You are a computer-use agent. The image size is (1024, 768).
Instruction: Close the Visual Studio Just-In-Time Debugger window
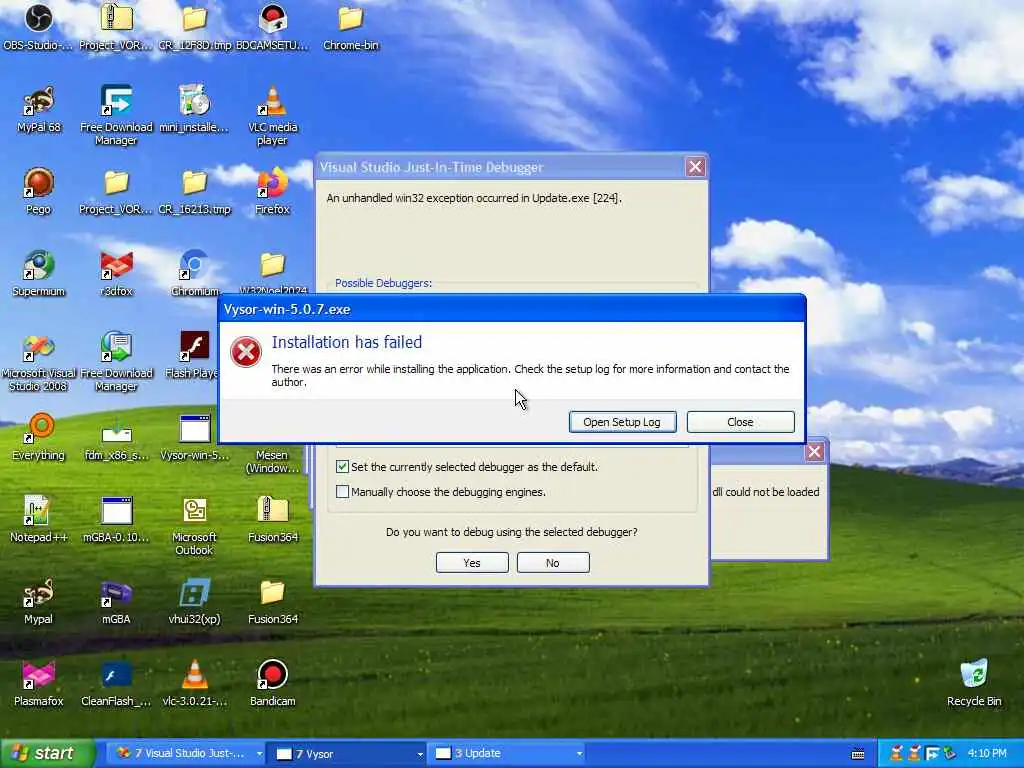pyautogui.click(x=696, y=167)
